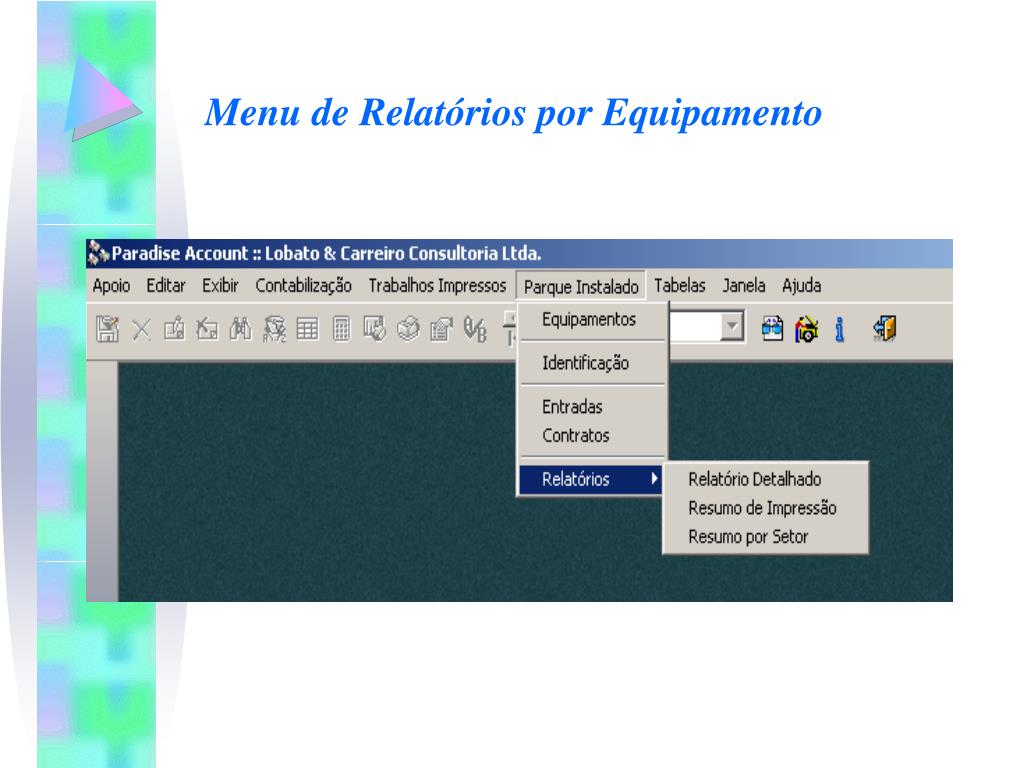Click the colorful camera toolbar icon

coord(807,328)
